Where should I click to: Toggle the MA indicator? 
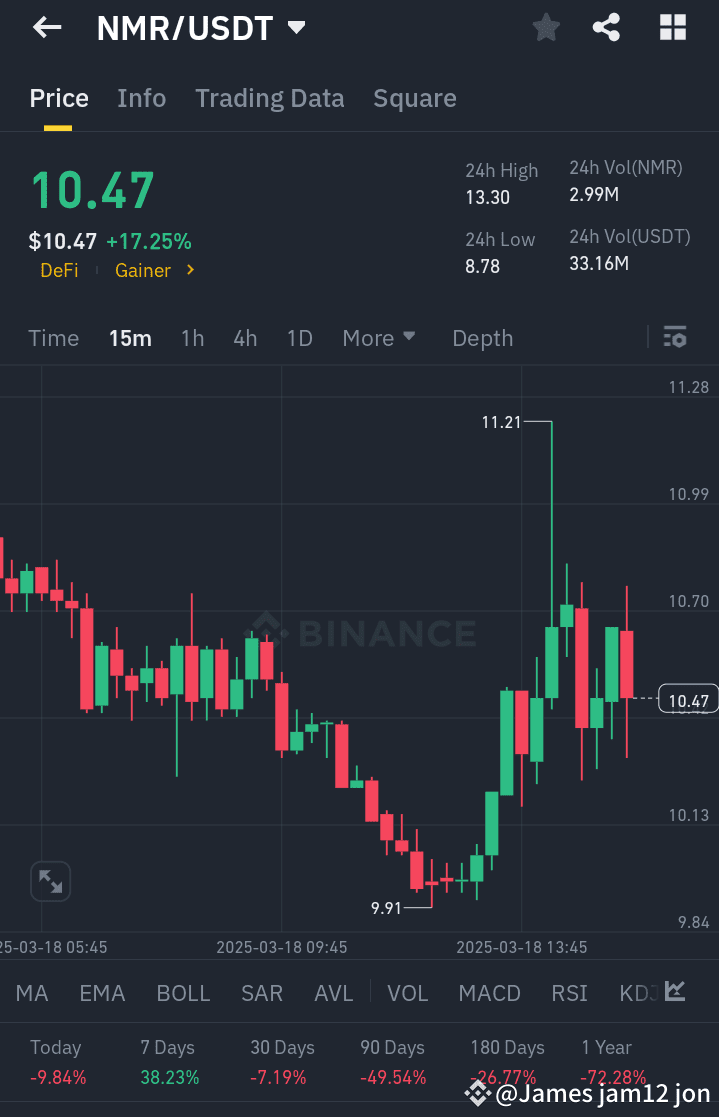[32, 993]
